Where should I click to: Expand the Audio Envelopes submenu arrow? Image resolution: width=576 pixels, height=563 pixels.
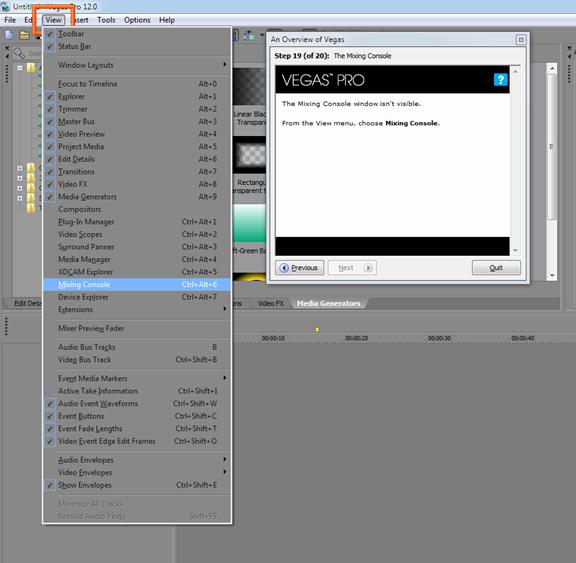point(224,459)
